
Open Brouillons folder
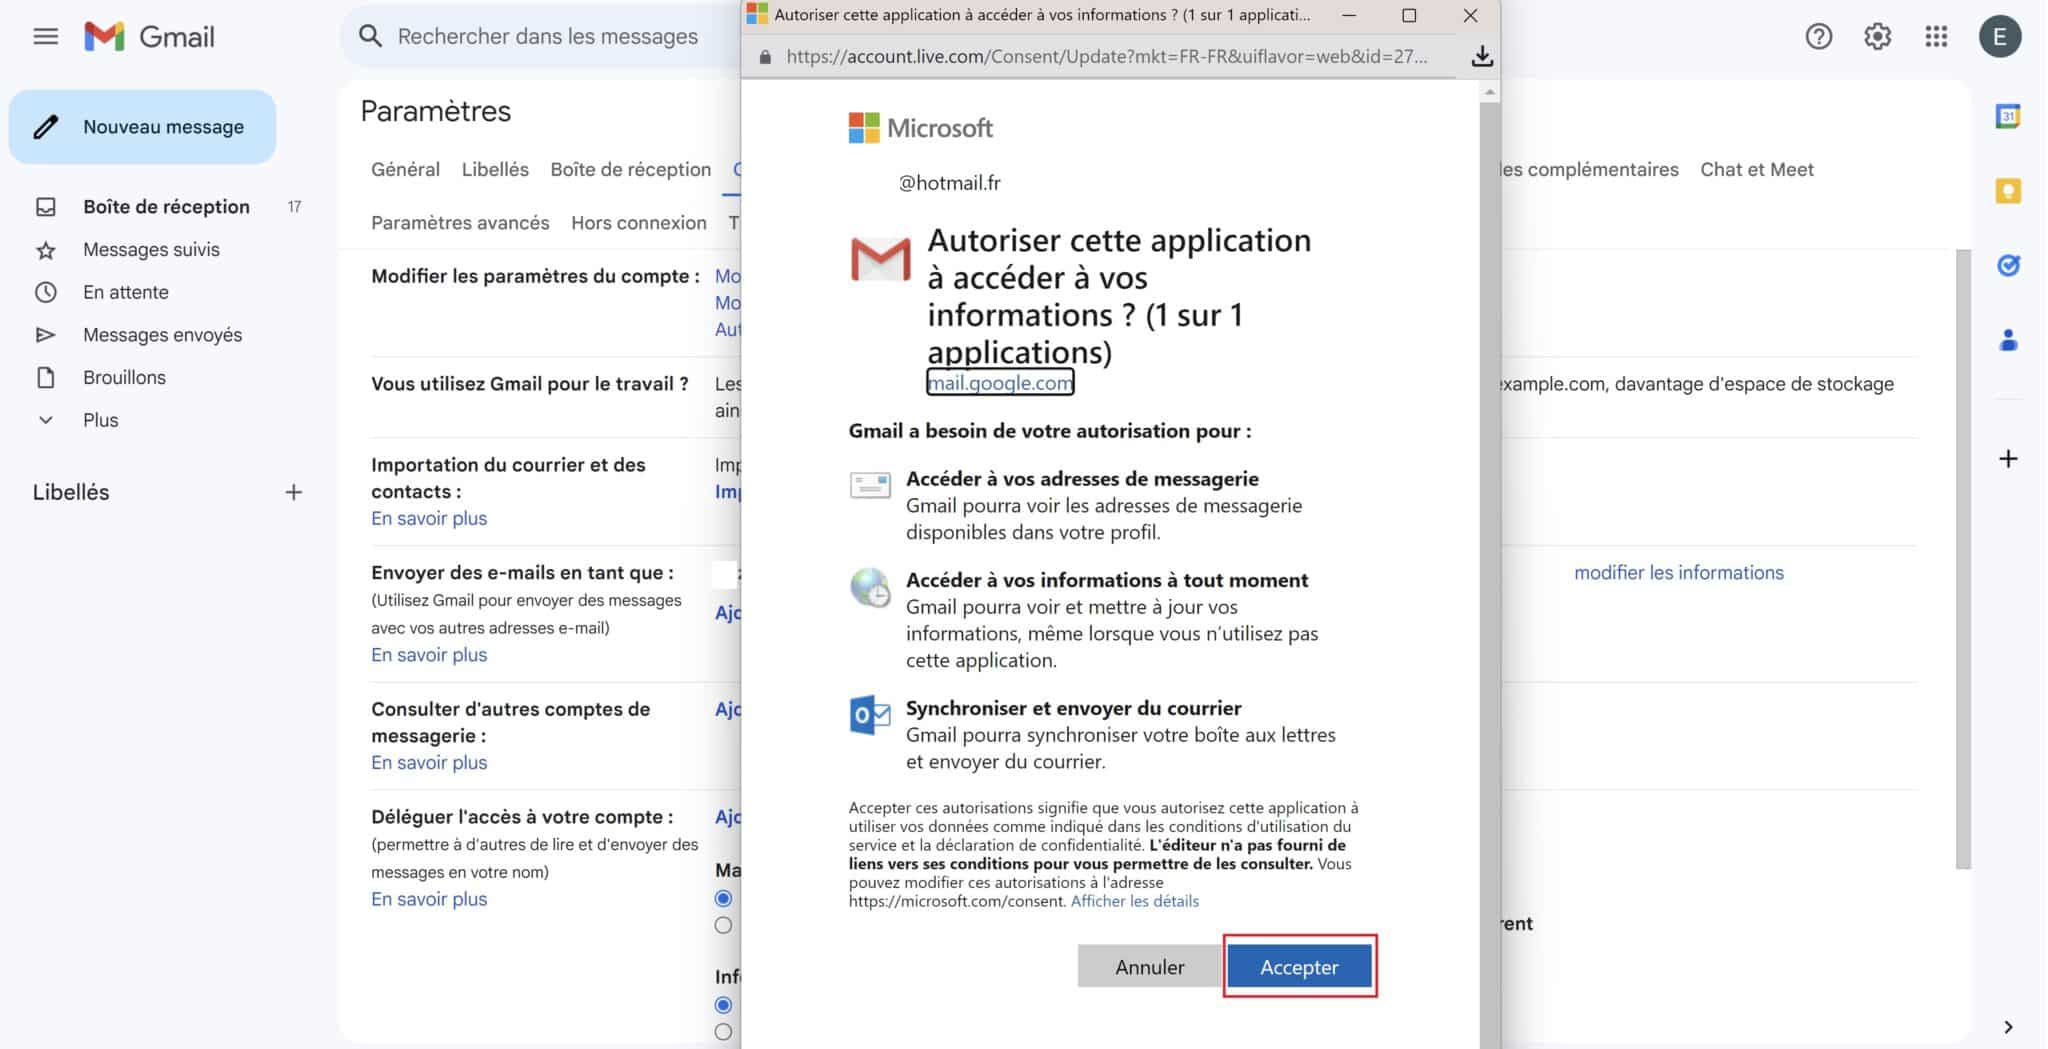124,377
